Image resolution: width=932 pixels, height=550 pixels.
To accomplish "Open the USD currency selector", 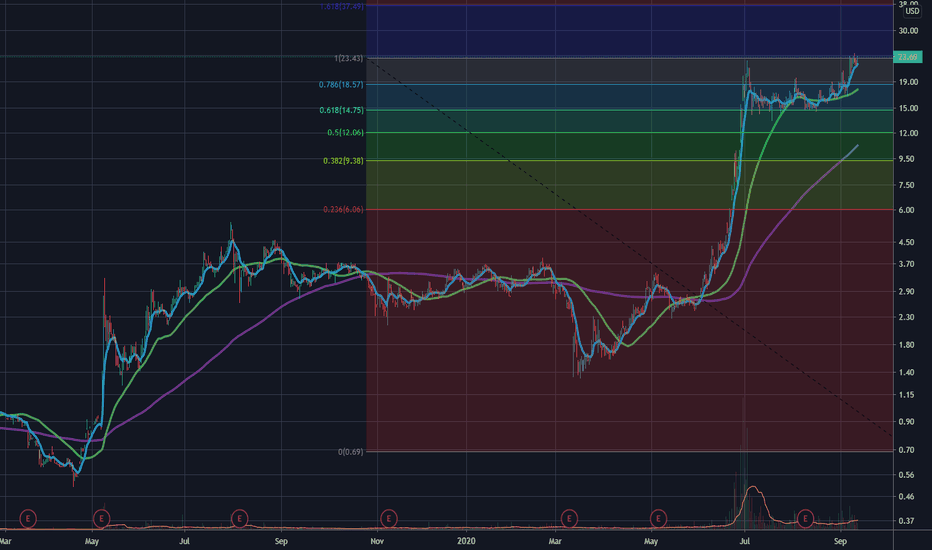I will point(912,11).
